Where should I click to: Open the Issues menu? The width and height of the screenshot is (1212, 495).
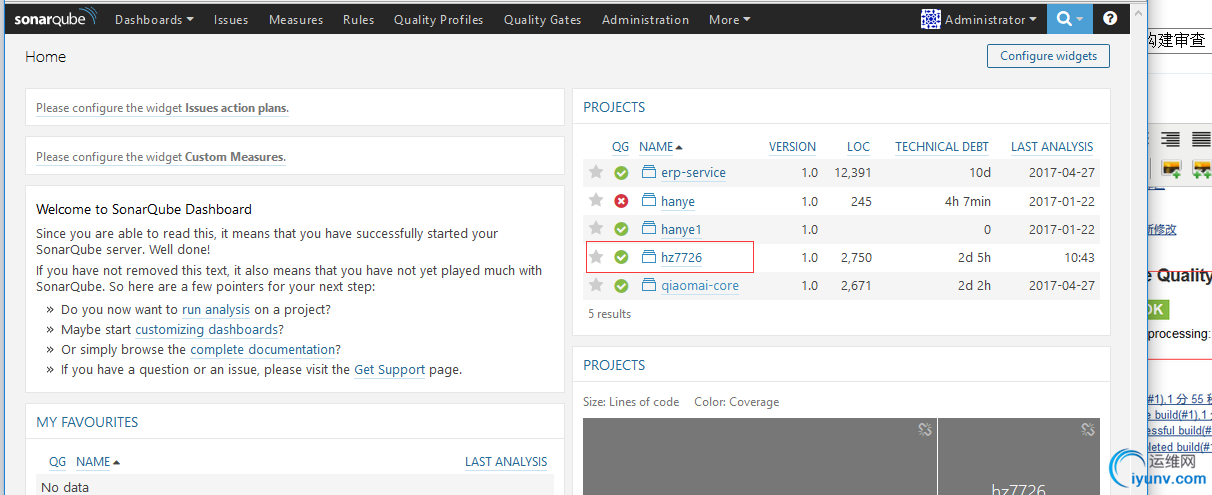[231, 19]
